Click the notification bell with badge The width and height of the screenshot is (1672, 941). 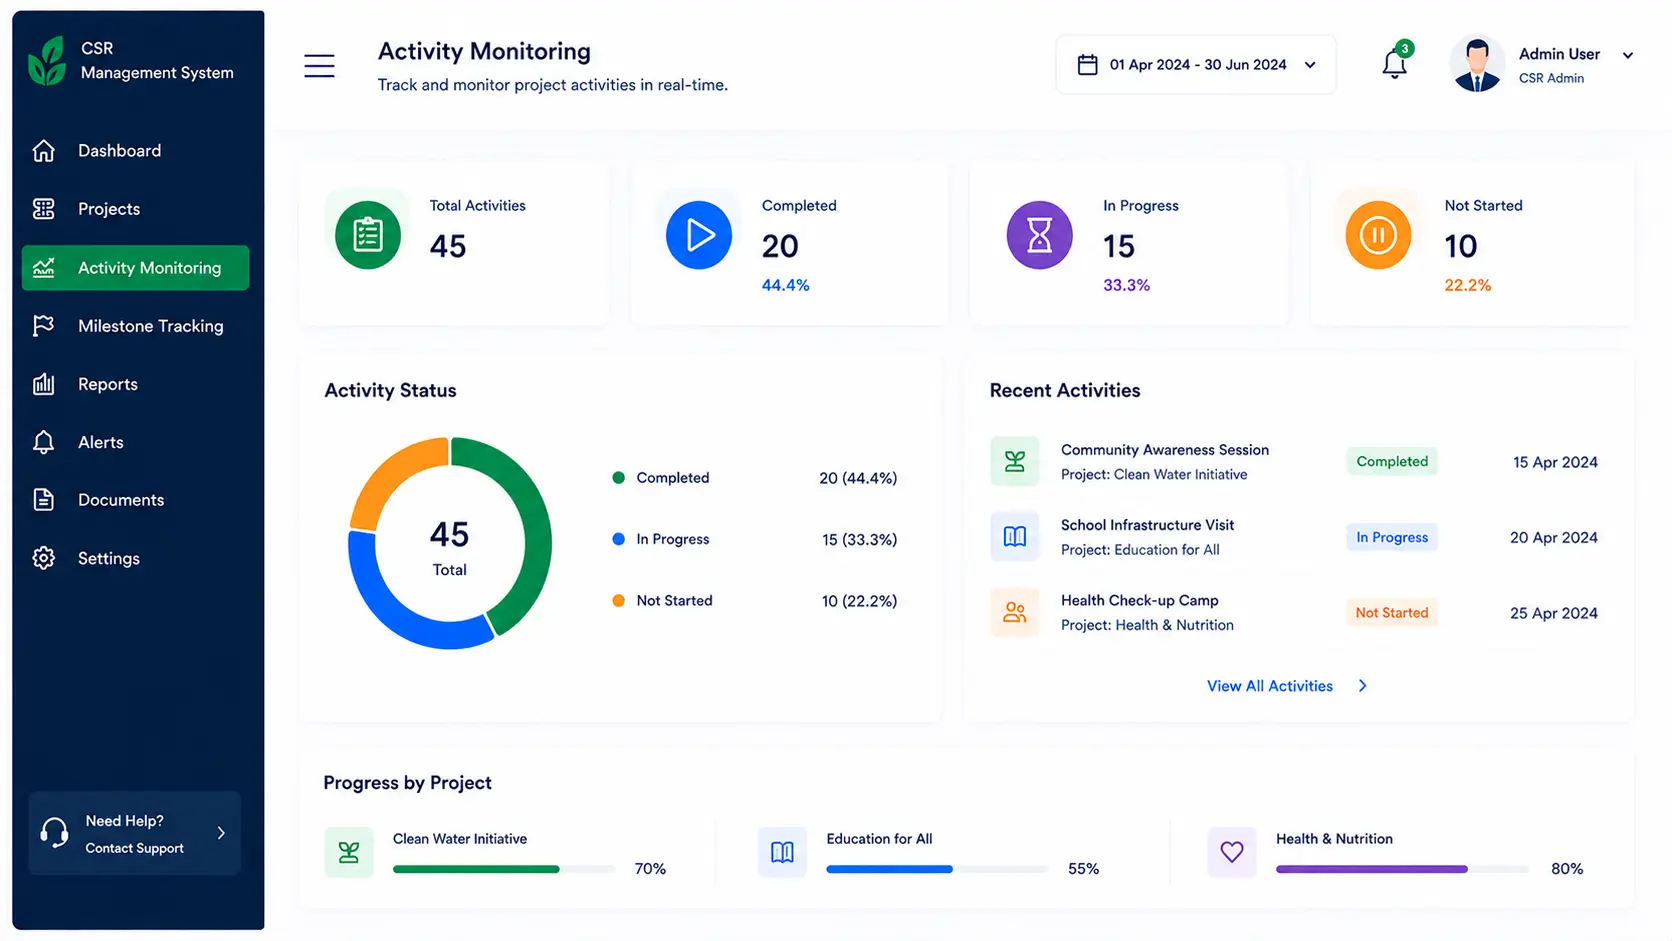pos(1396,62)
